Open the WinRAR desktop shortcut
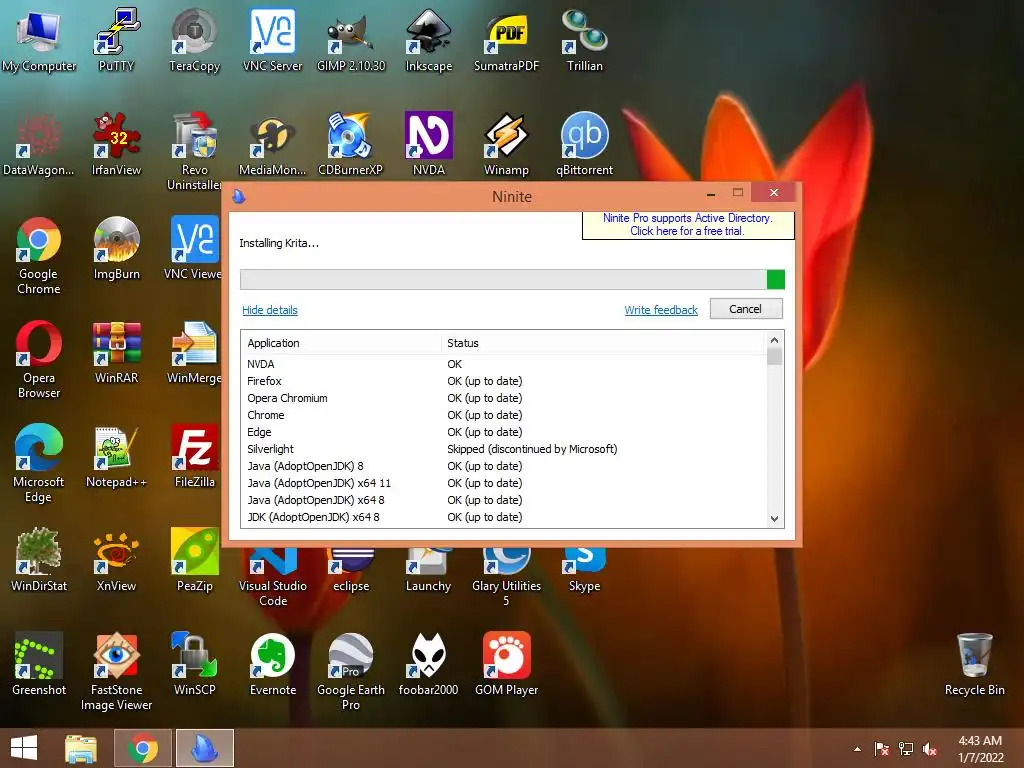Viewport: 1024px width, 768px height. 116,353
